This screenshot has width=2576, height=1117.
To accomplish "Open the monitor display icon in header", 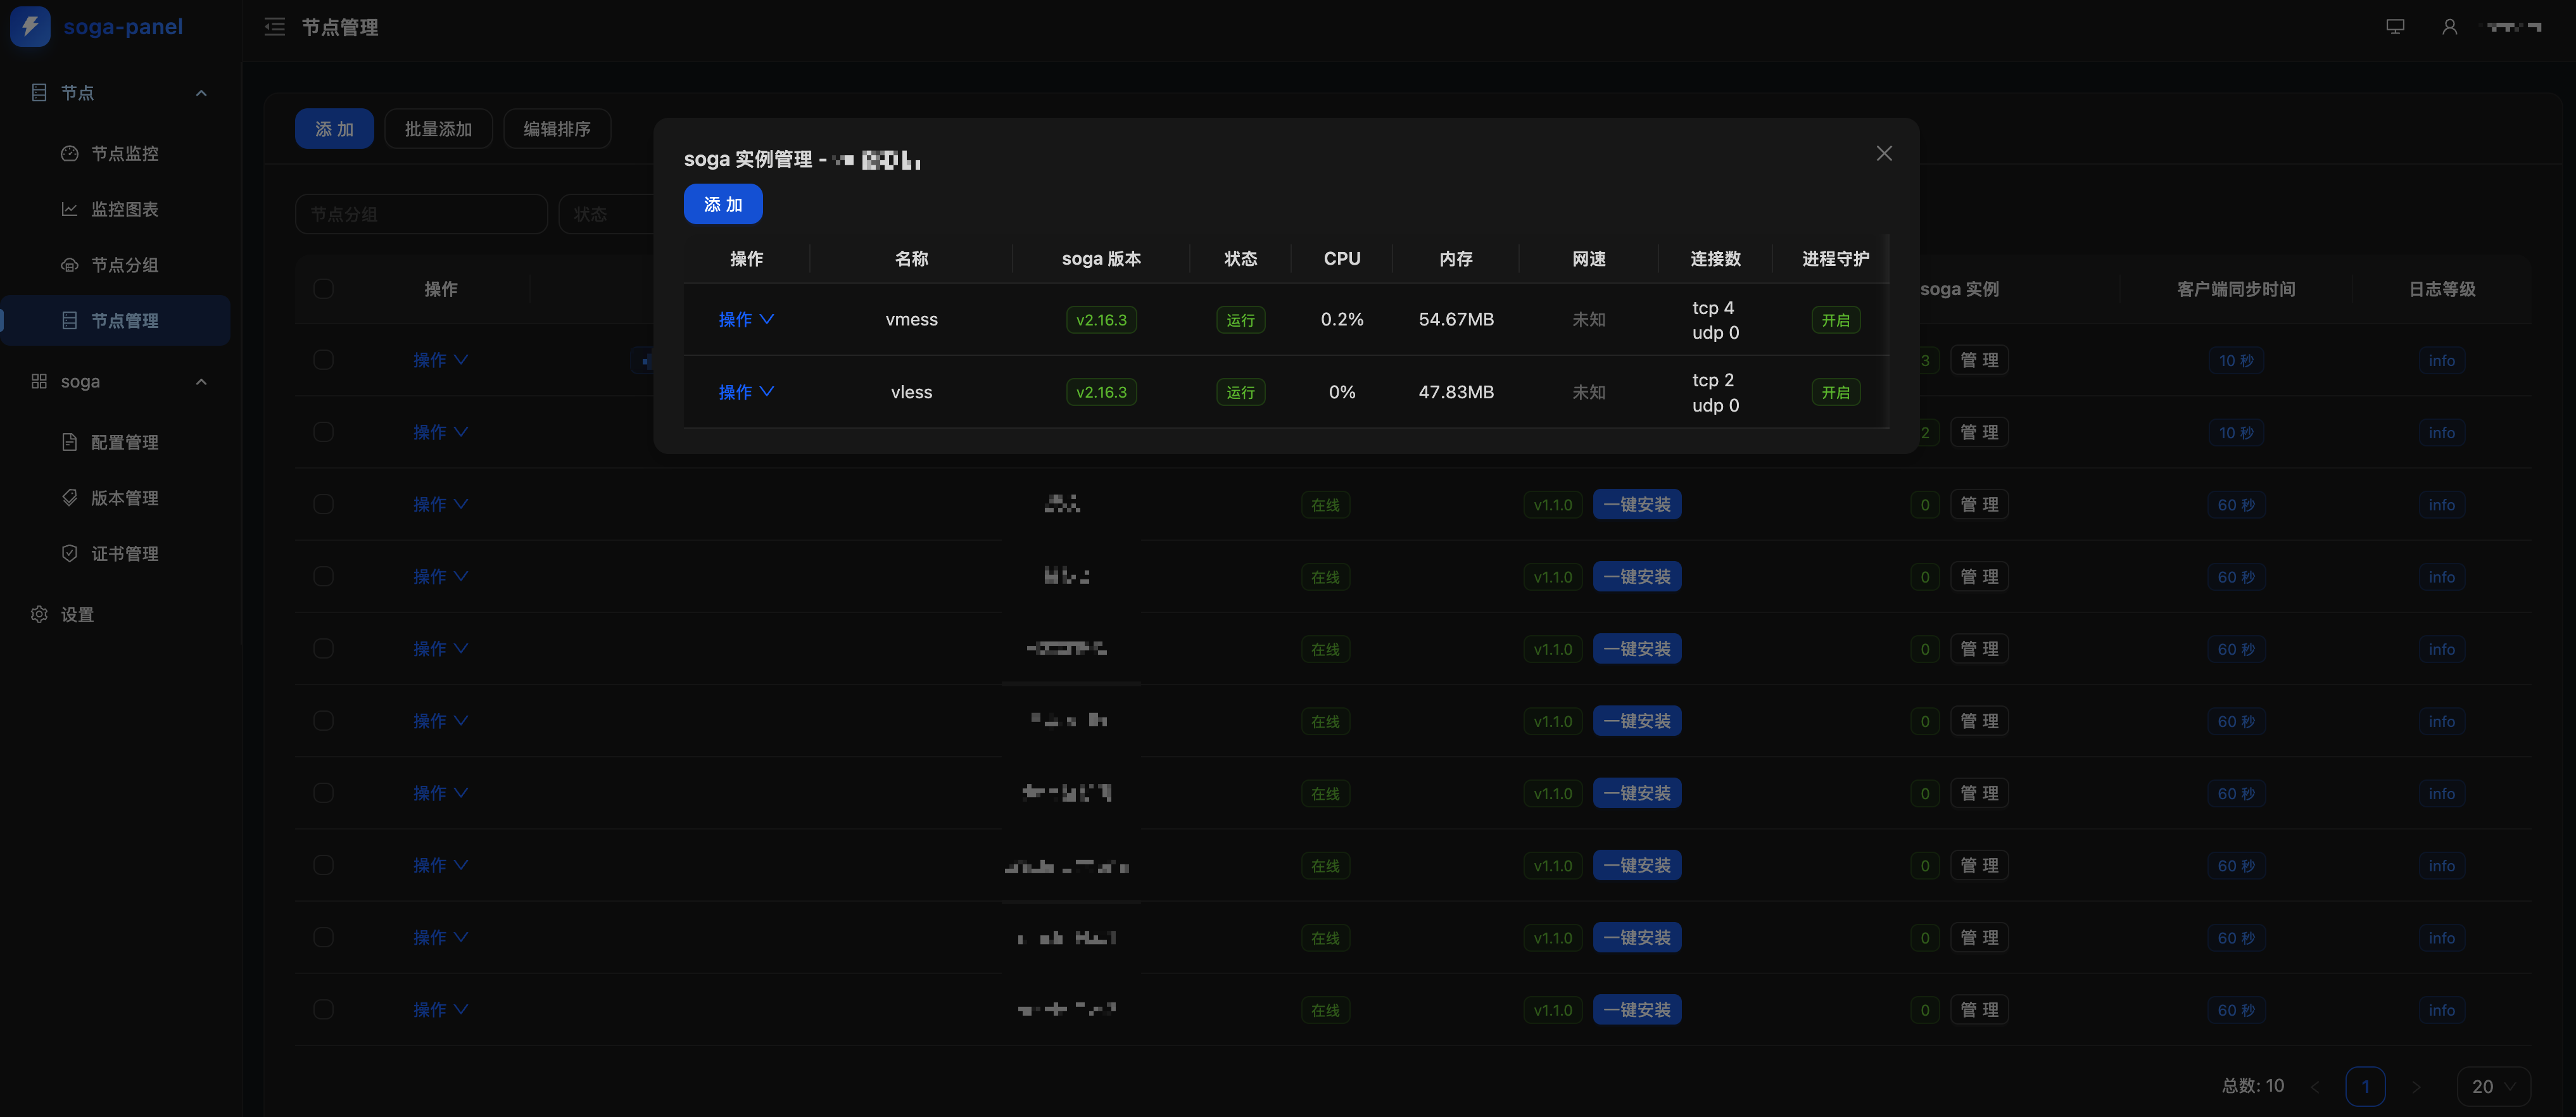I will click(2395, 27).
